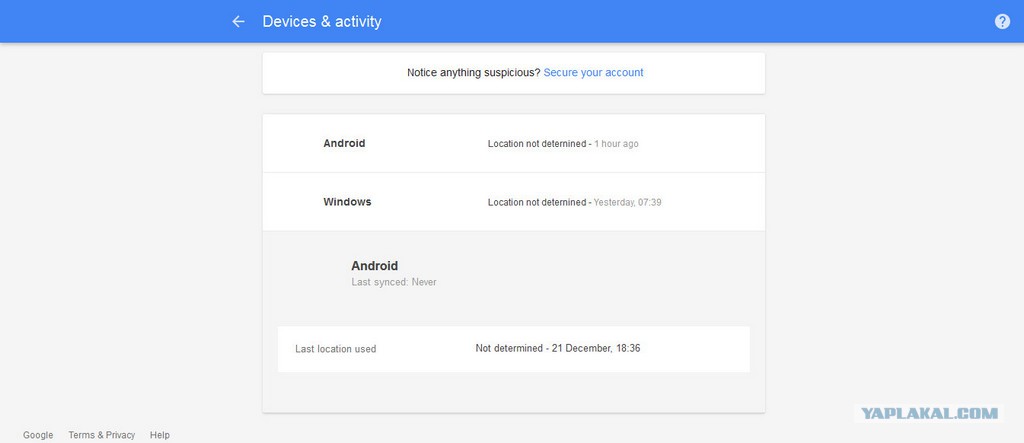1024x443 pixels.
Task: Click the '1 hour ago' timestamp
Action: tap(616, 144)
